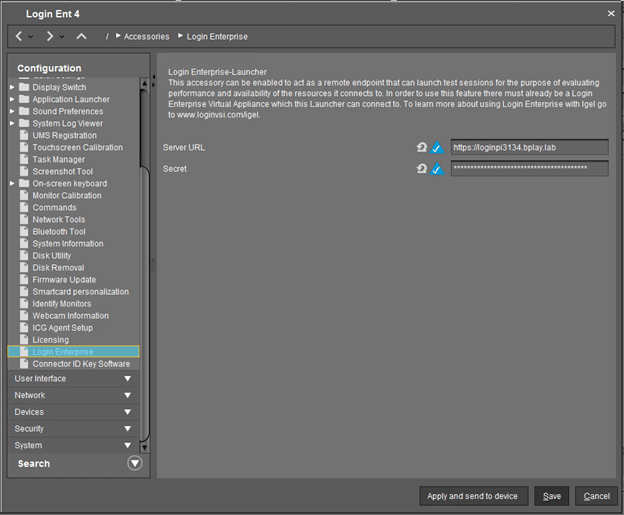Focus the Secret password field
Image resolution: width=624 pixels, height=515 pixels.
(x=529, y=168)
